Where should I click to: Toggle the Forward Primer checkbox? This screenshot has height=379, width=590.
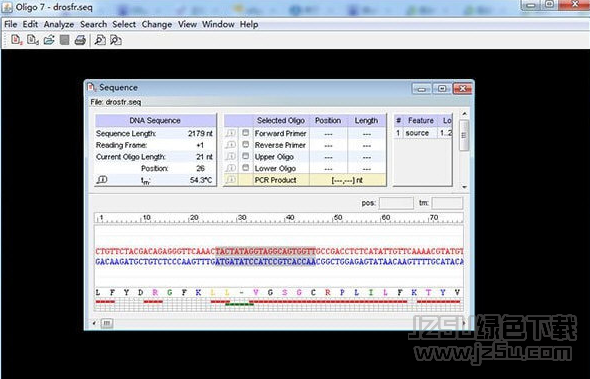(x=246, y=133)
